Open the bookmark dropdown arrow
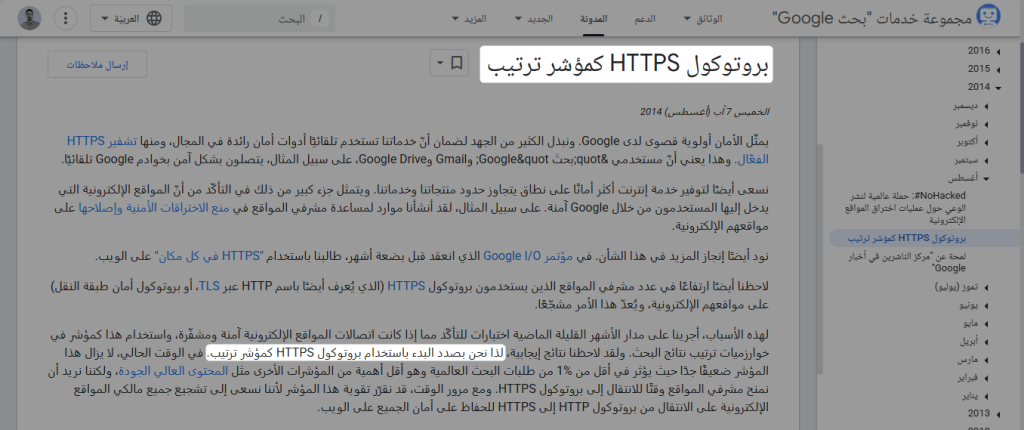The height and width of the screenshot is (430, 1024). tap(440, 63)
